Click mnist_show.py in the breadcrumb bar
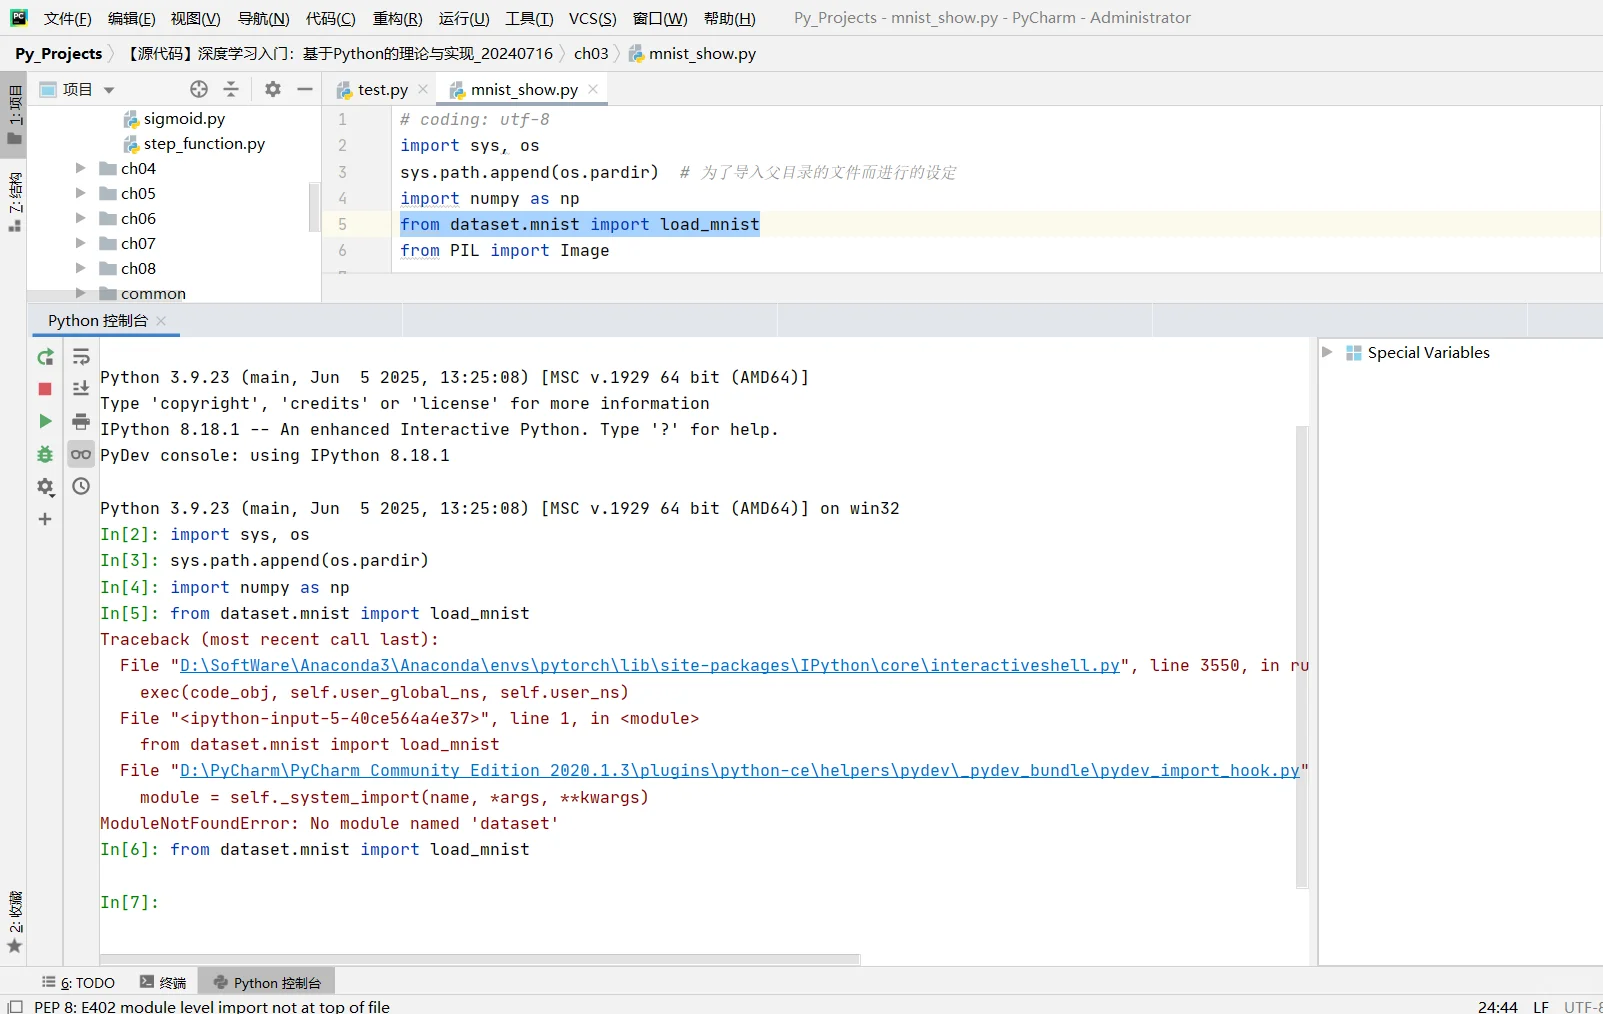 tap(692, 53)
